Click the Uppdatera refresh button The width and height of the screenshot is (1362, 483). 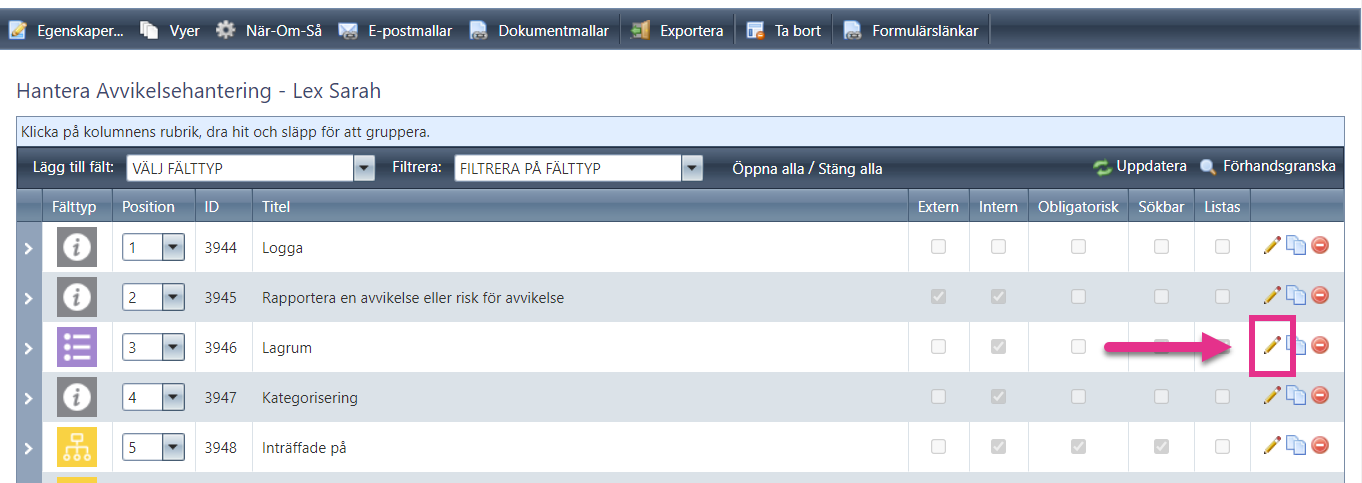[x=1140, y=167]
